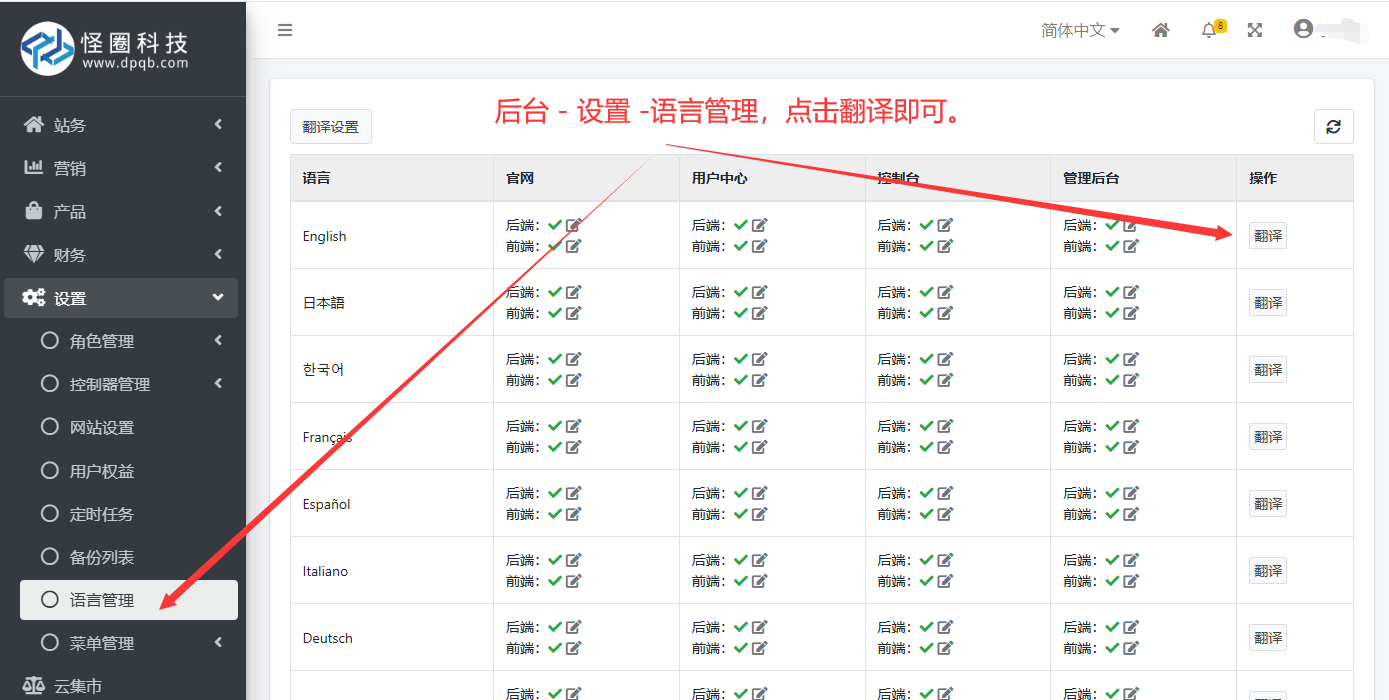This screenshot has width=1389, height=700.
Task: Expand the 角色管理 submenu
Action: (x=121, y=341)
